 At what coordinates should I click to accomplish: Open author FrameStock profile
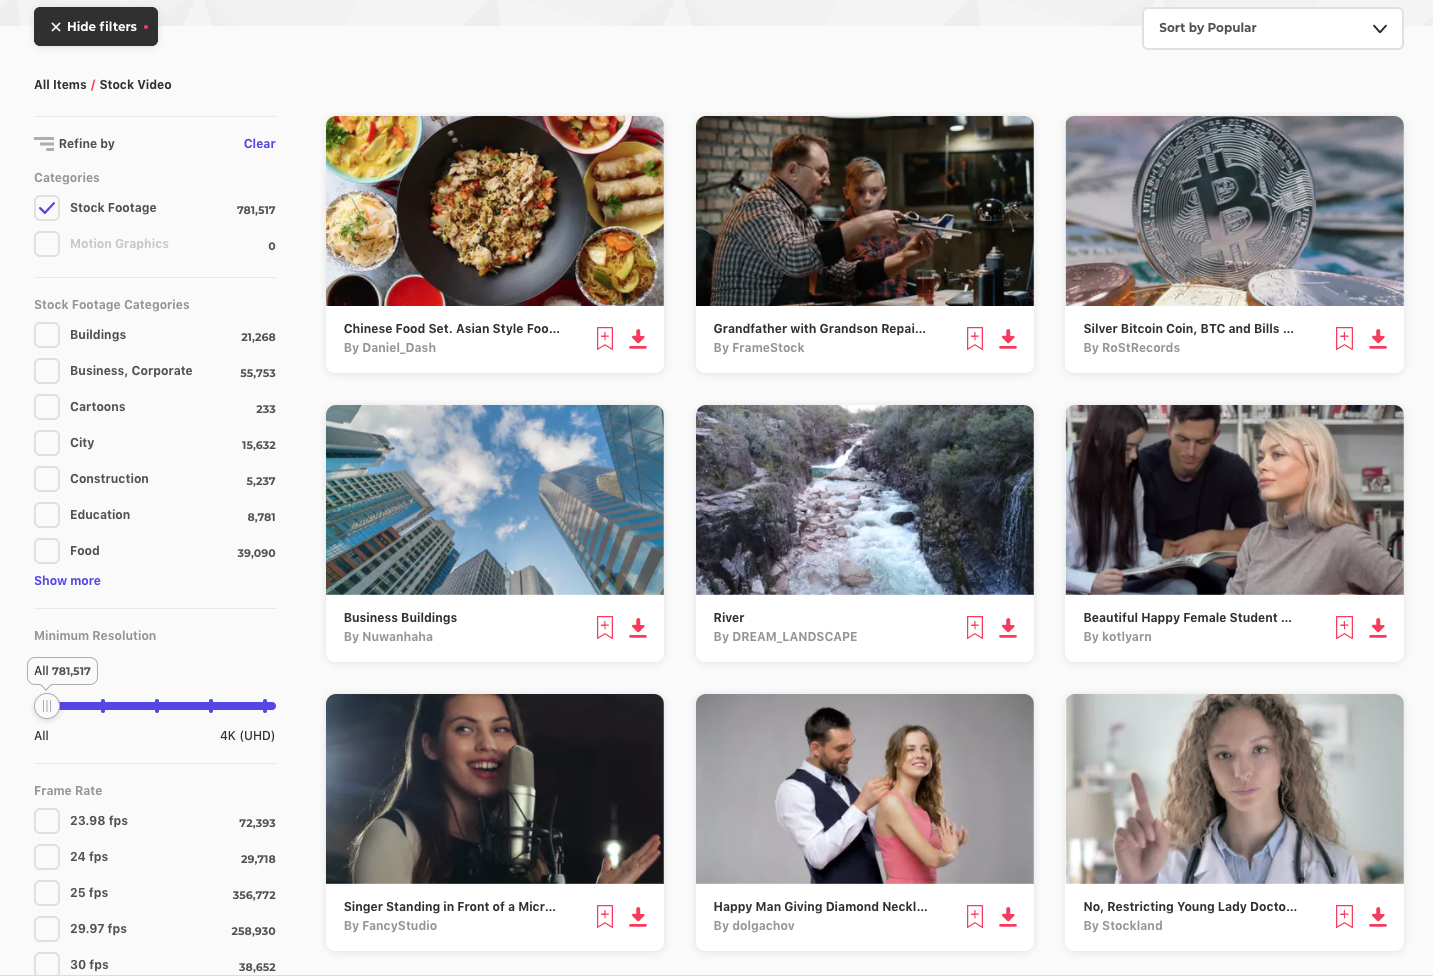768,348
